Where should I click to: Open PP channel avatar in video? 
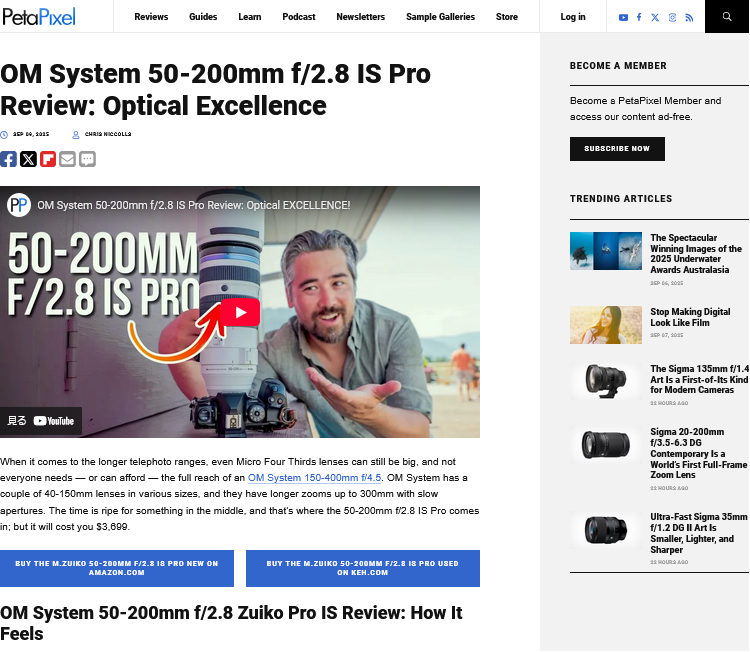click(19, 205)
